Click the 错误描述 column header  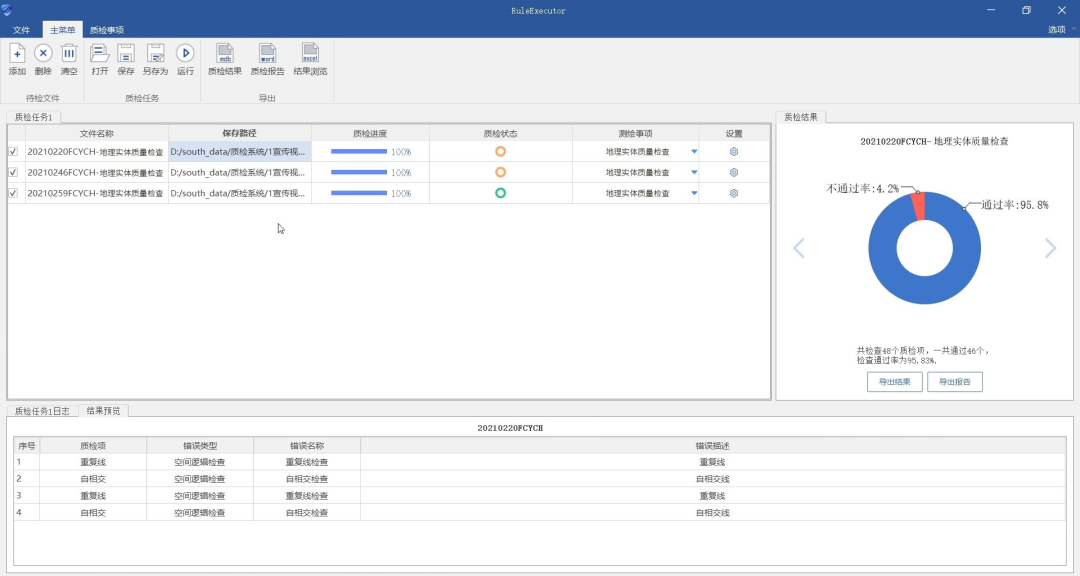(x=712, y=446)
